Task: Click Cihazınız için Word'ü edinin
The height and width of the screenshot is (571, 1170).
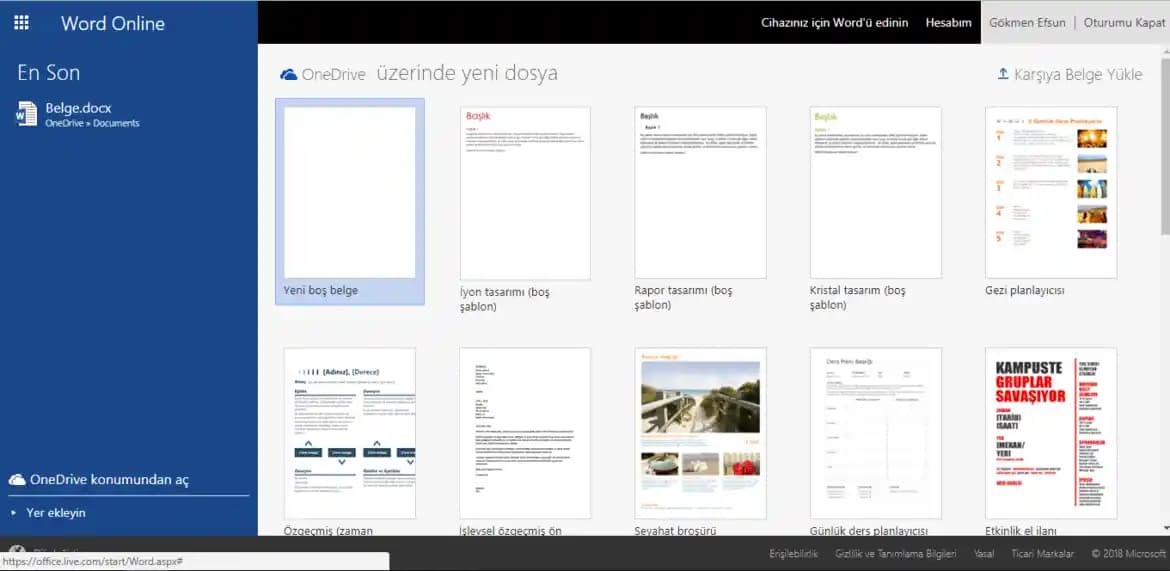Action: point(834,22)
